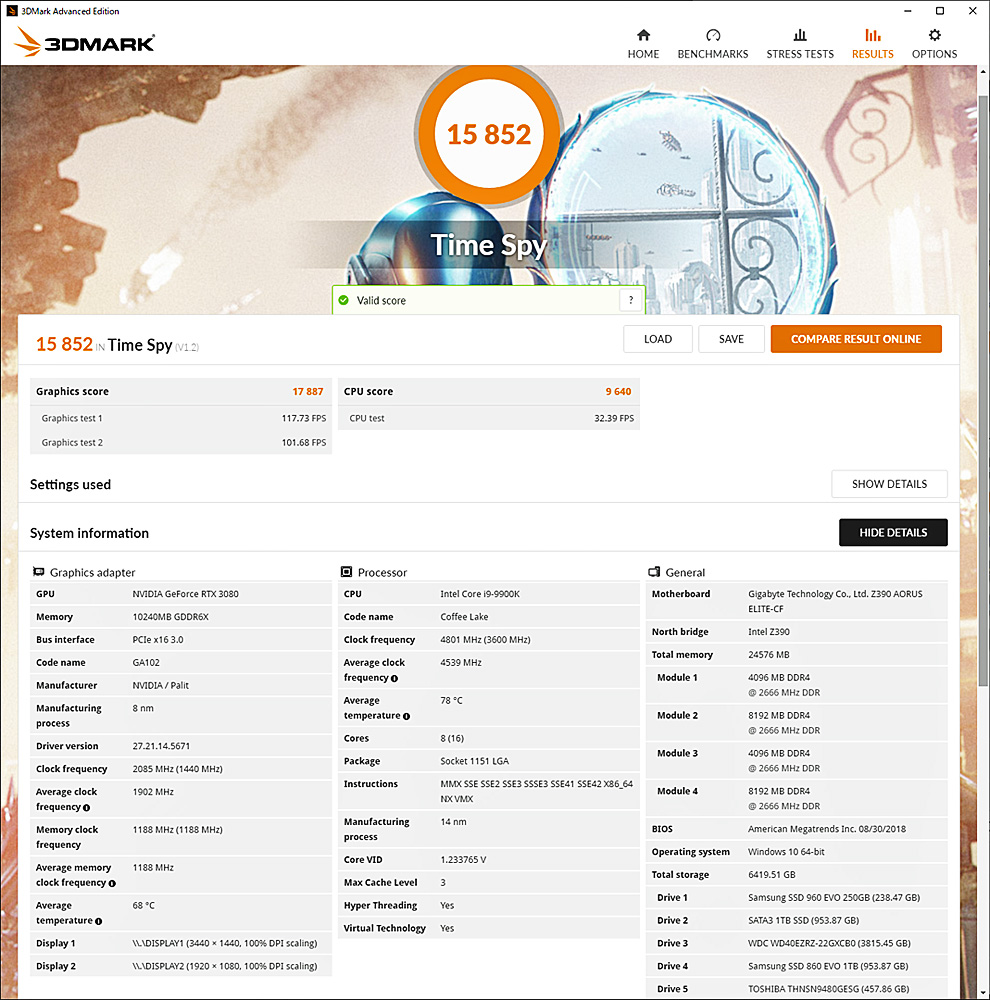Click Socket 1151 LGA package value
990x1000 pixels.
pos(475,761)
